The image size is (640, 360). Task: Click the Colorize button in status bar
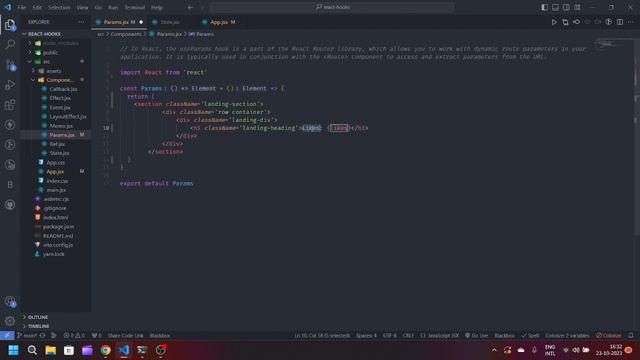click(x=609, y=336)
